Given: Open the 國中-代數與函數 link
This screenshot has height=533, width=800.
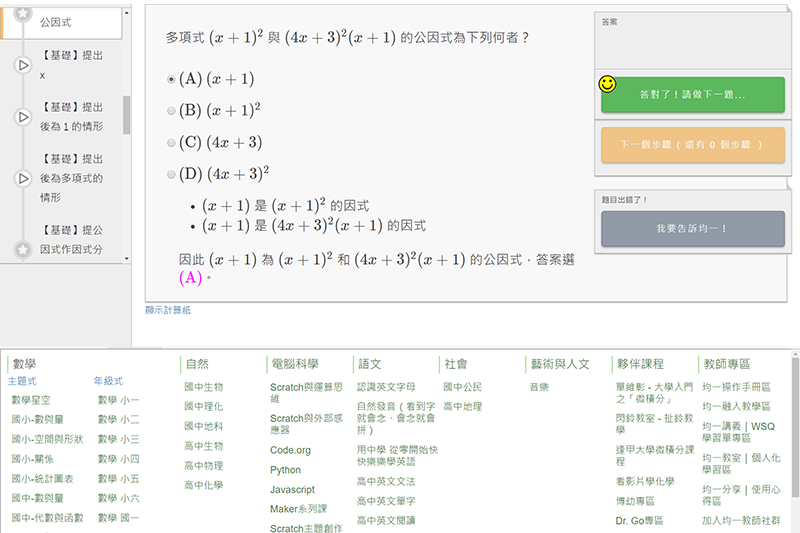Looking at the screenshot, I should click(47, 518).
